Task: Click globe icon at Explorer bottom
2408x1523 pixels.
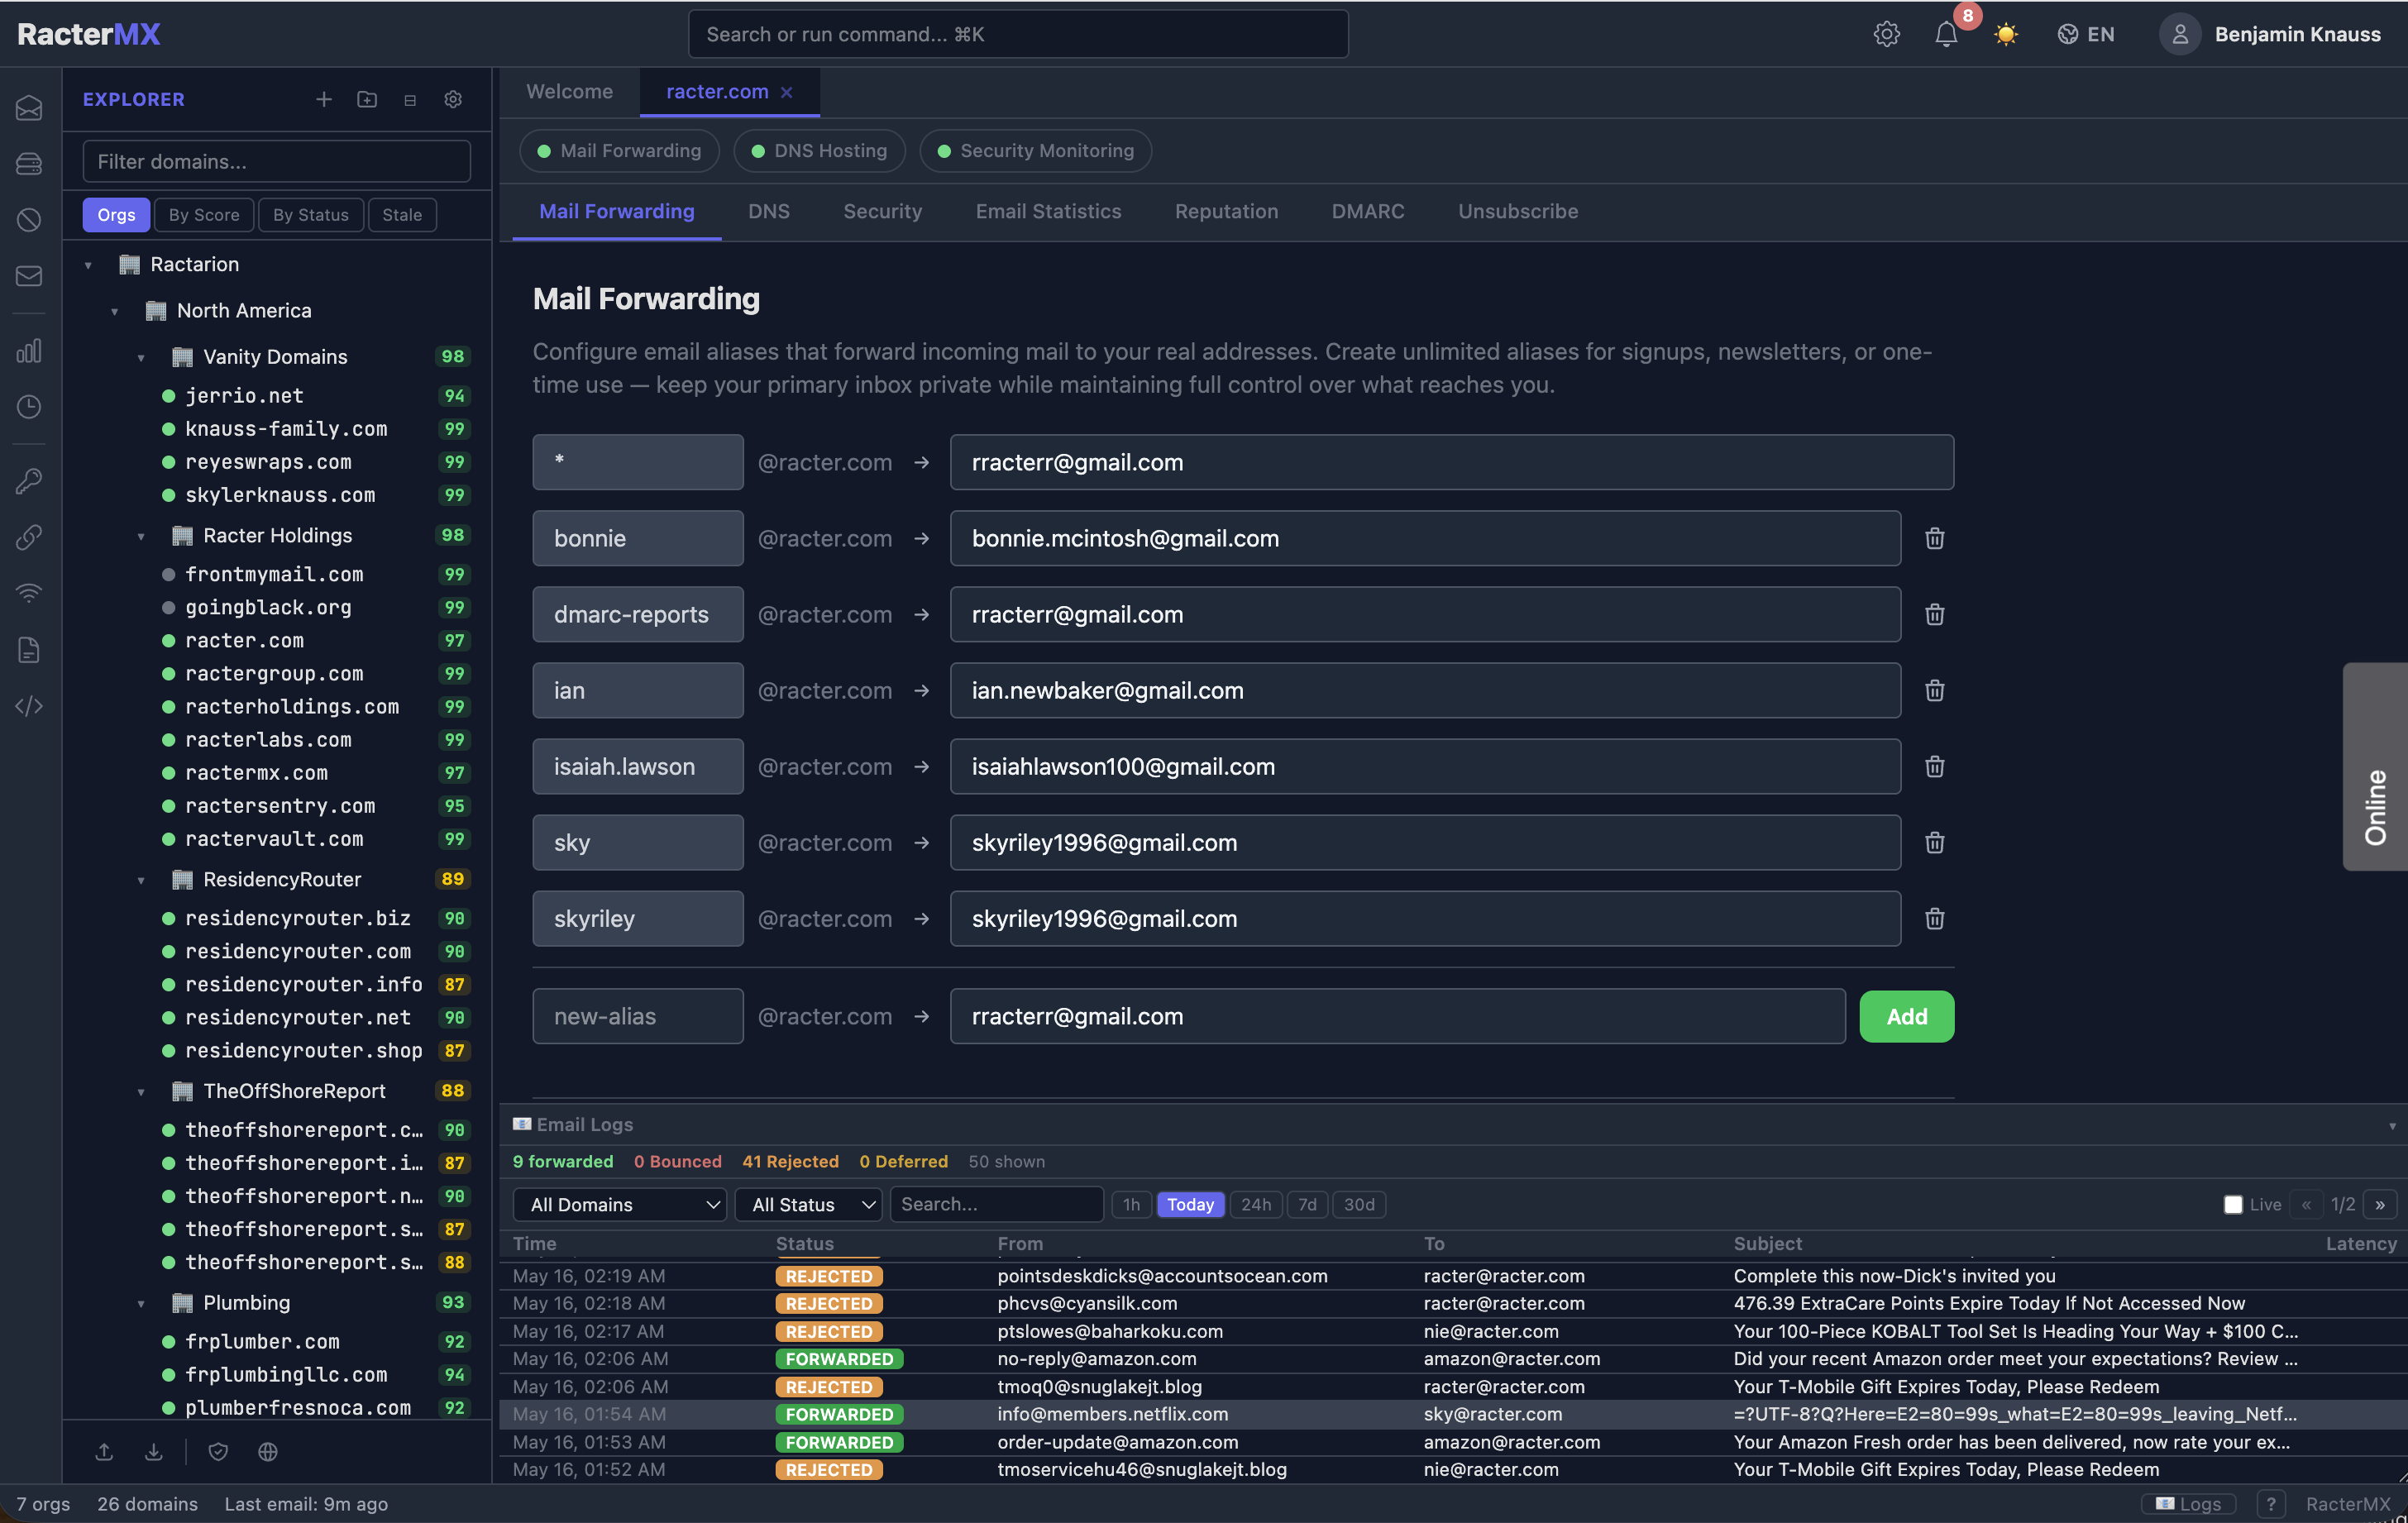Action: pyautogui.click(x=267, y=1452)
